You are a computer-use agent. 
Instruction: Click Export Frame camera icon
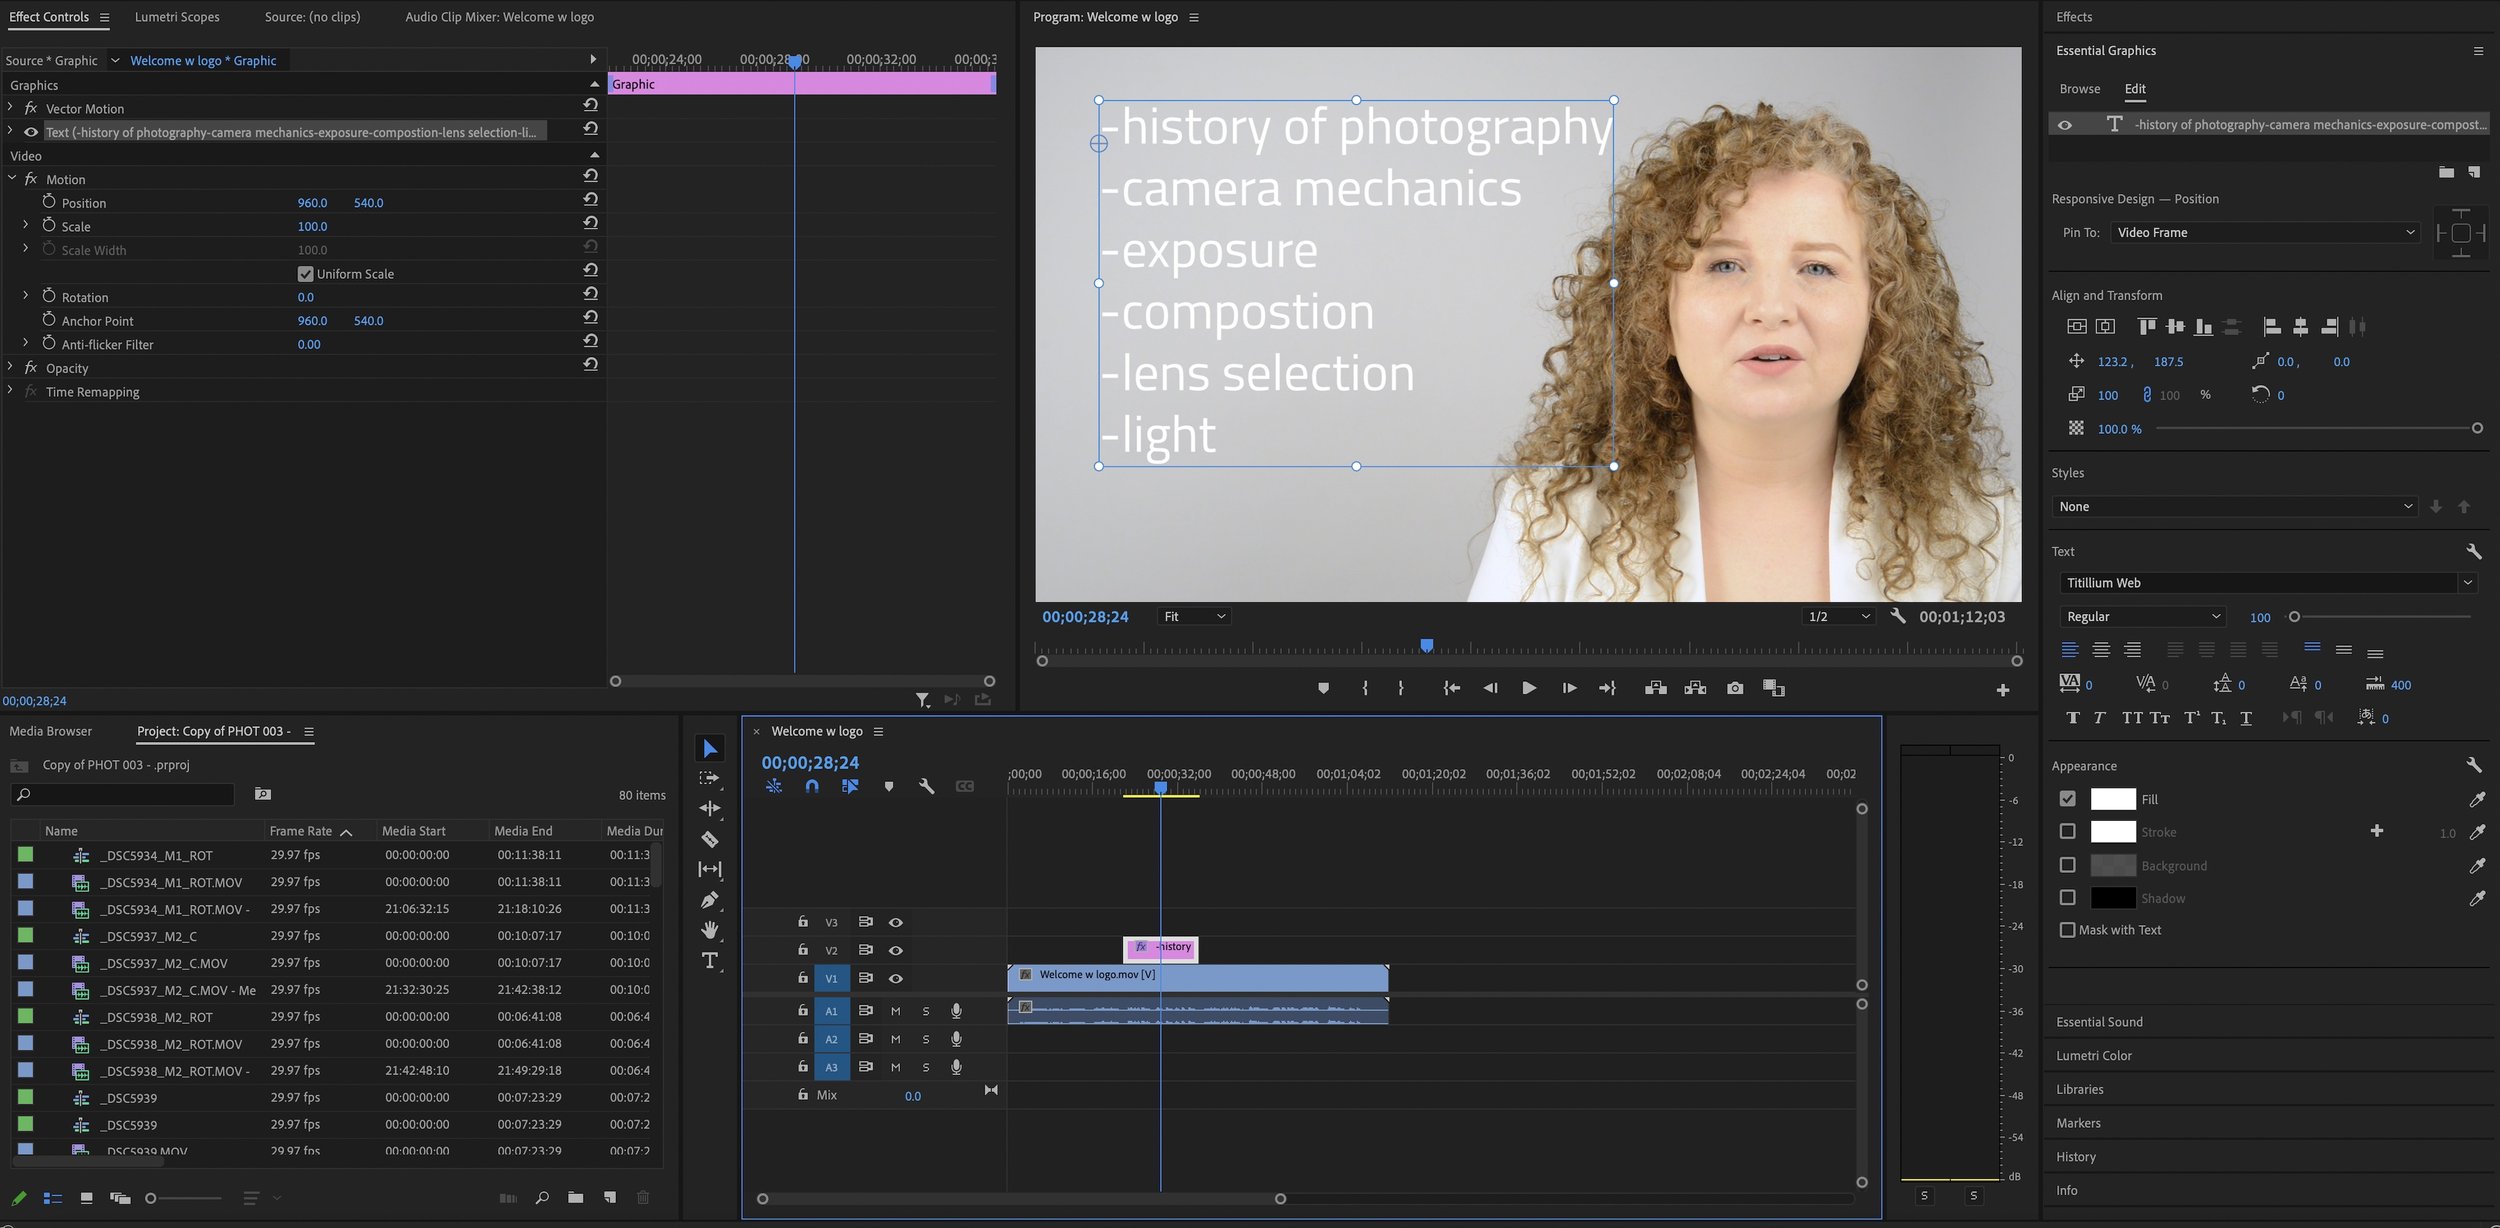click(1734, 688)
